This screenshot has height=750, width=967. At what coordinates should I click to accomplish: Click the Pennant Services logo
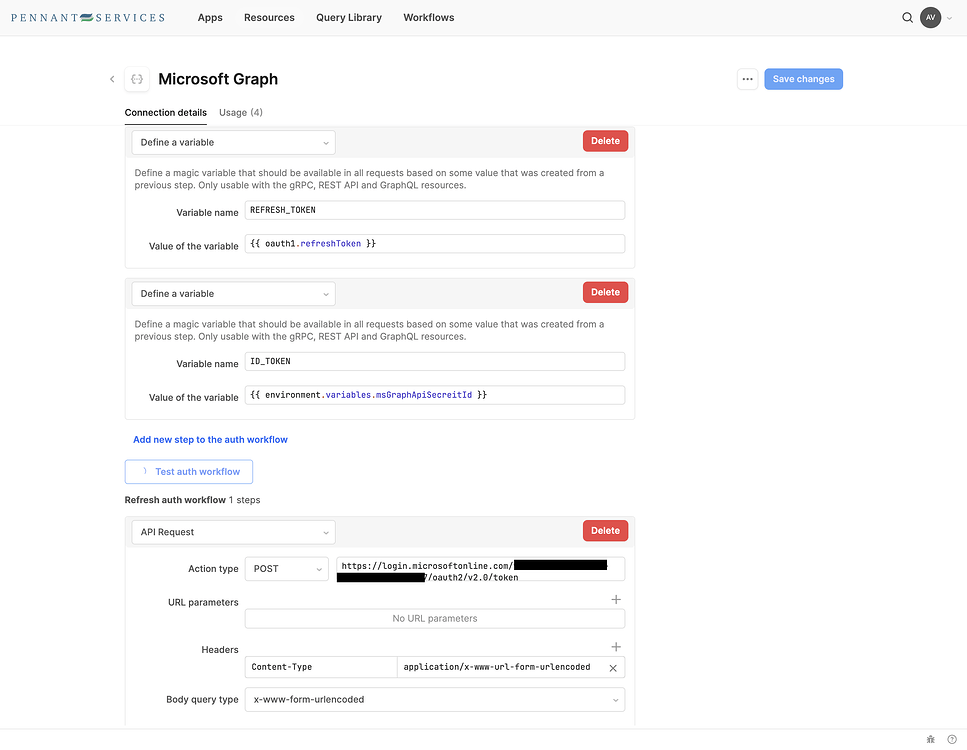point(88,18)
